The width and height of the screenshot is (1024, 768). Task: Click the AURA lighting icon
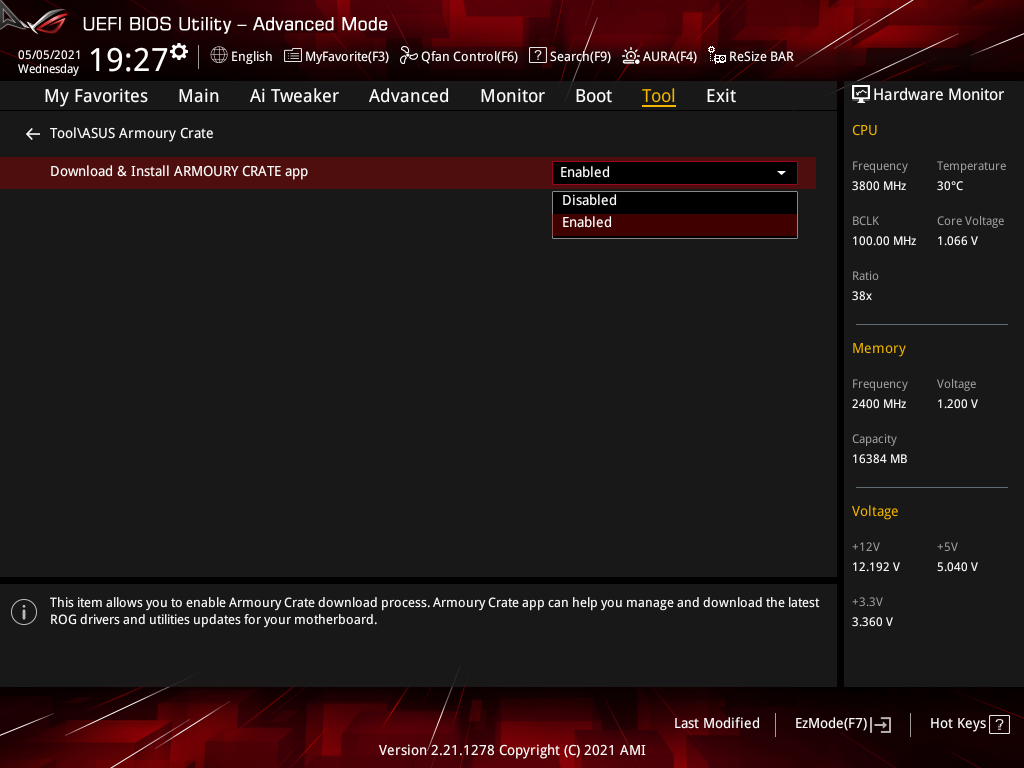[630, 56]
